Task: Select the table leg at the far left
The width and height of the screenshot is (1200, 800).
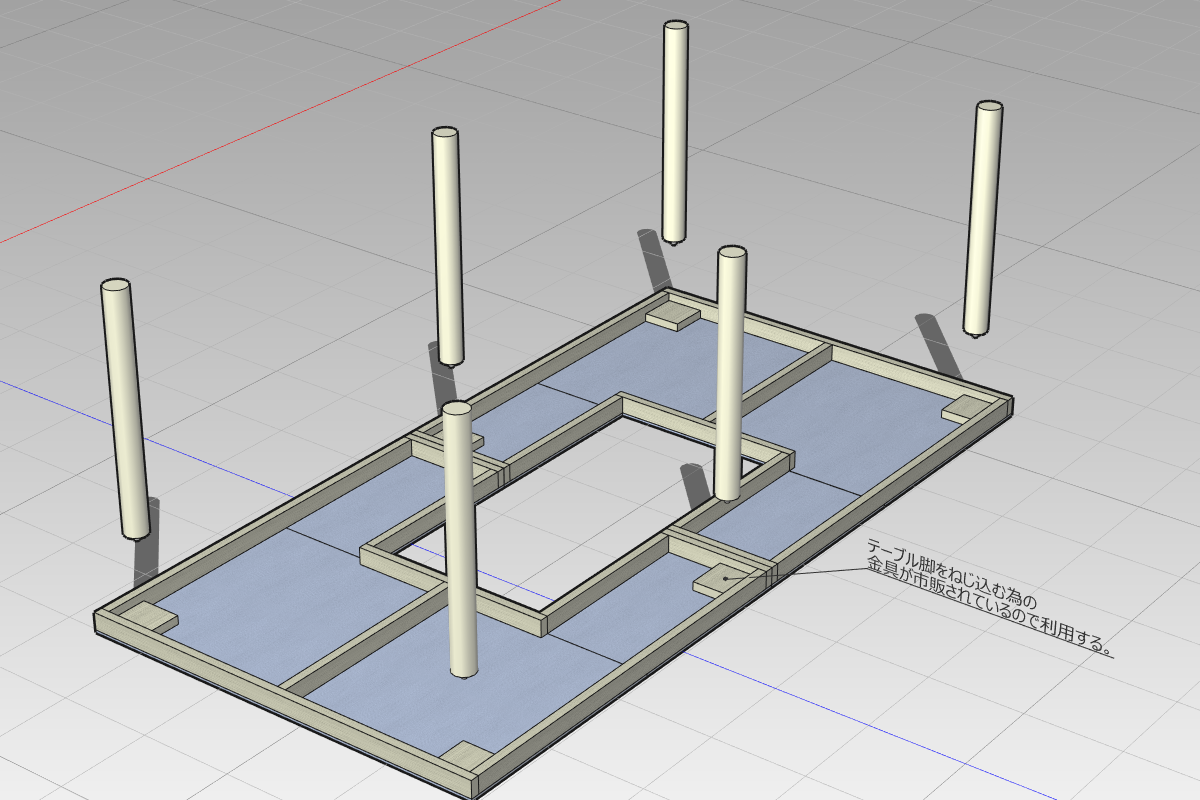Action: (125, 408)
